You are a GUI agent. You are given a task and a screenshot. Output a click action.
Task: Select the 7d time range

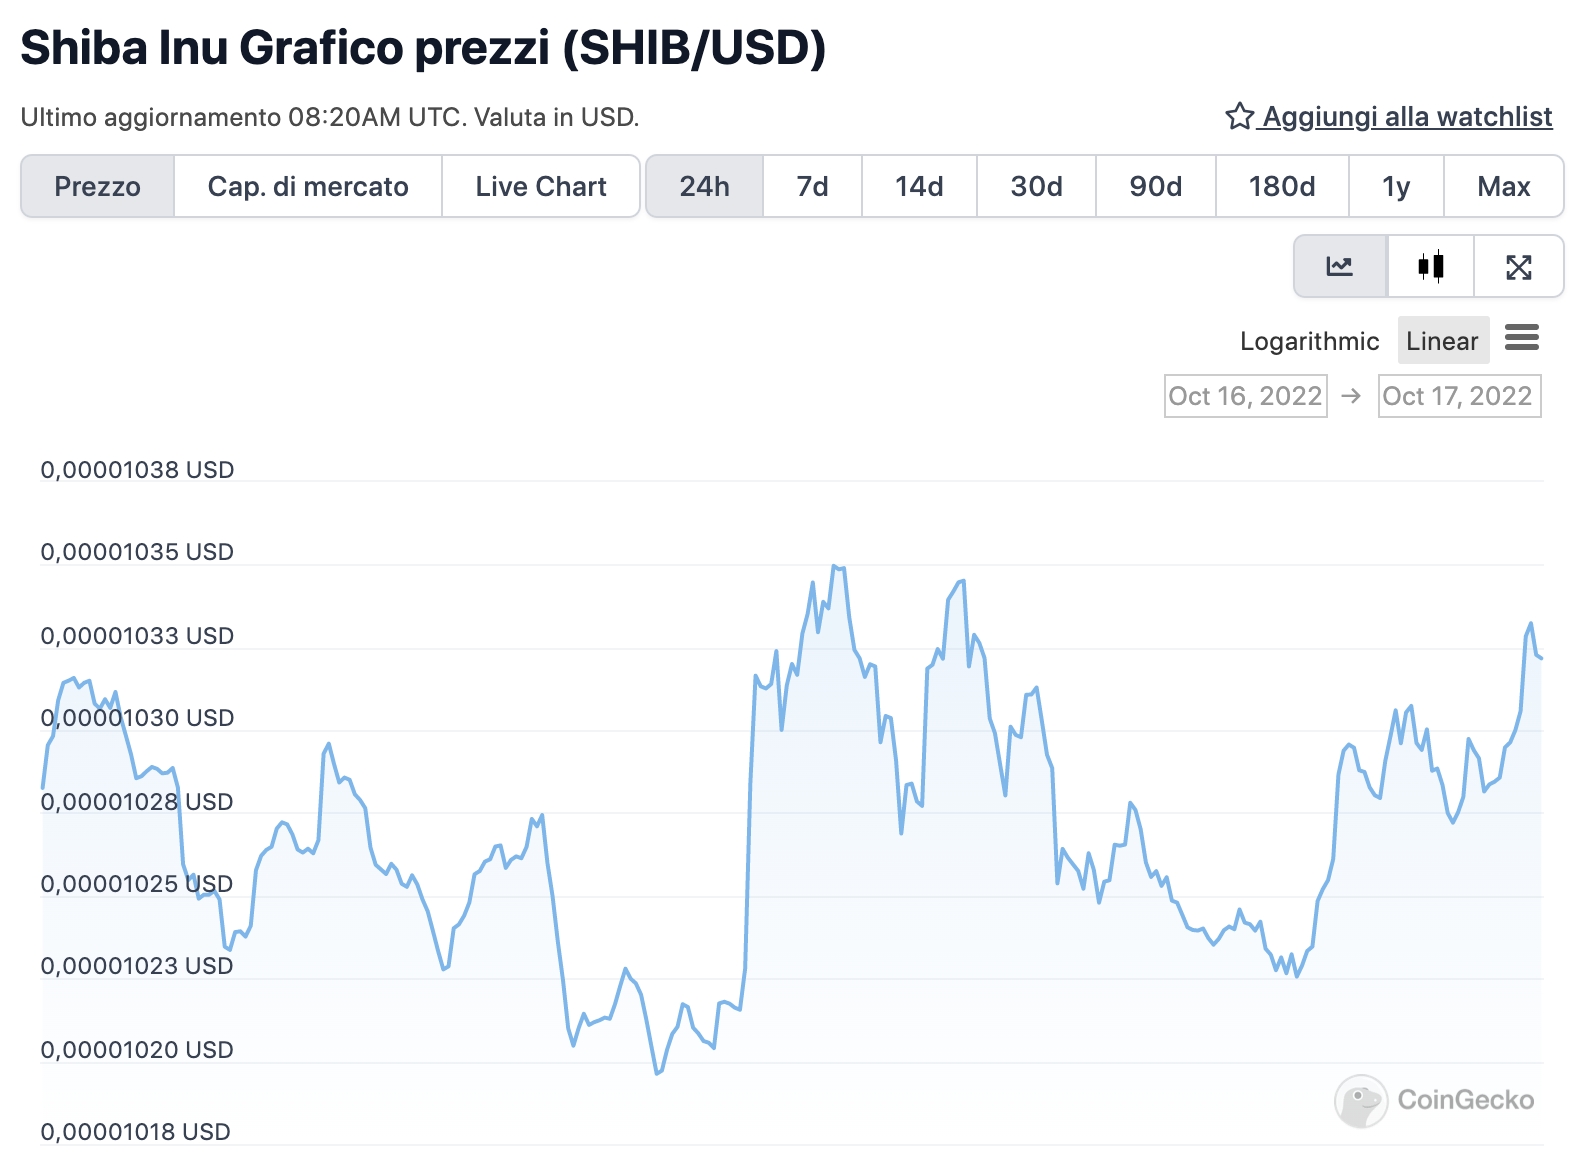pyautogui.click(x=813, y=186)
